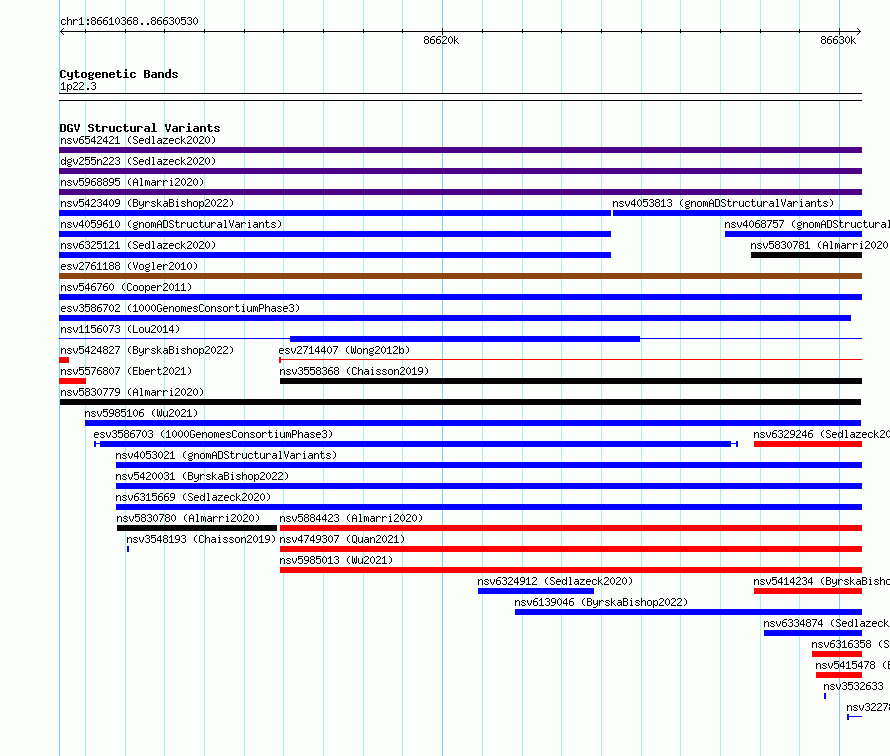This screenshot has width=890, height=756.
Task: Click nsv546760 (Cooper2011) label
Action: point(126,287)
